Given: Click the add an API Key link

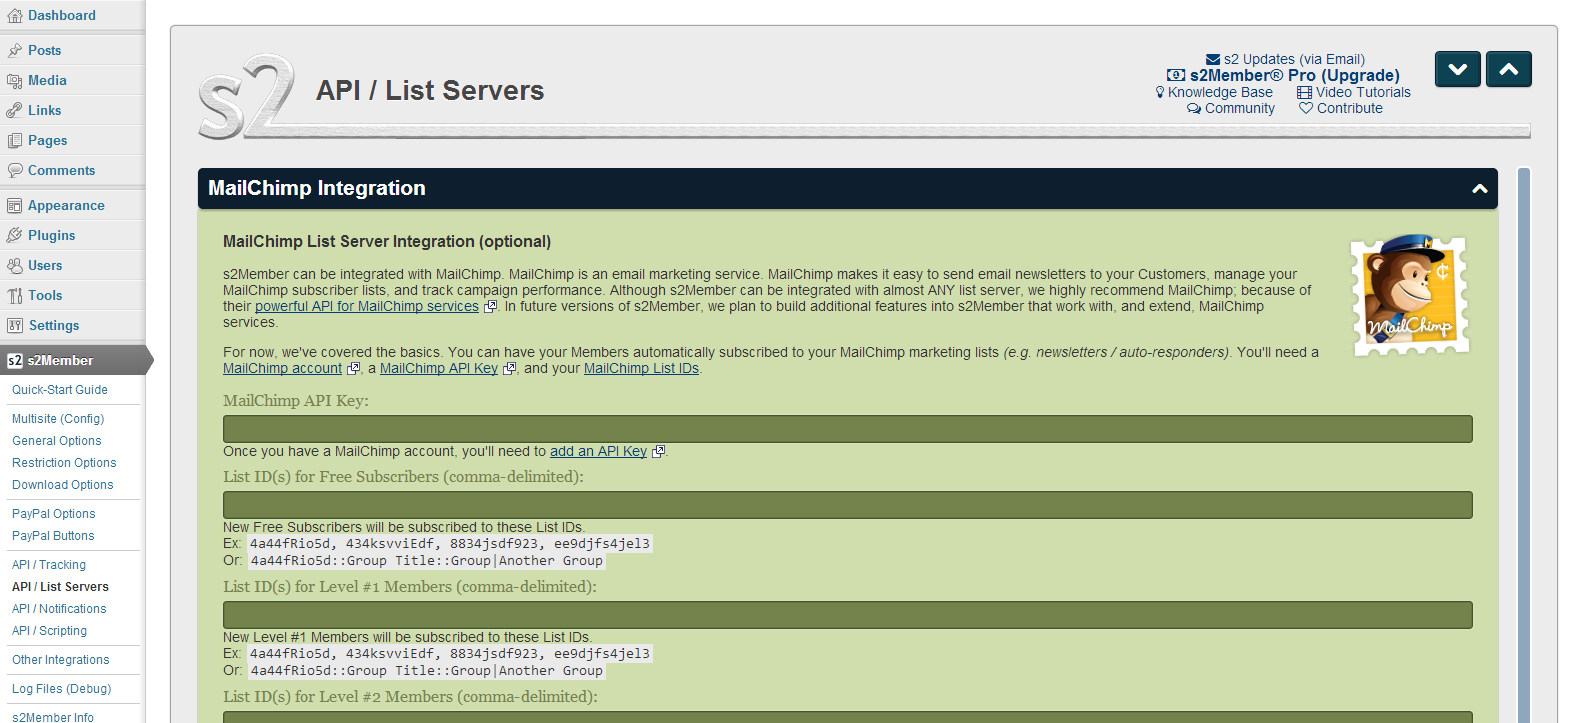Looking at the screenshot, I should pyautogui.click(x=598, y=451).
